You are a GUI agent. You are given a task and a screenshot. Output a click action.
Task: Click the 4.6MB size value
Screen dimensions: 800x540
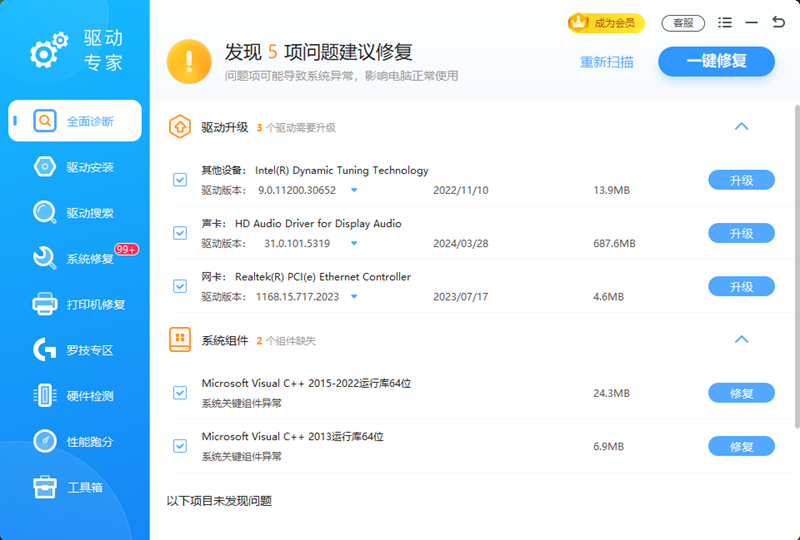click(608, 297)
